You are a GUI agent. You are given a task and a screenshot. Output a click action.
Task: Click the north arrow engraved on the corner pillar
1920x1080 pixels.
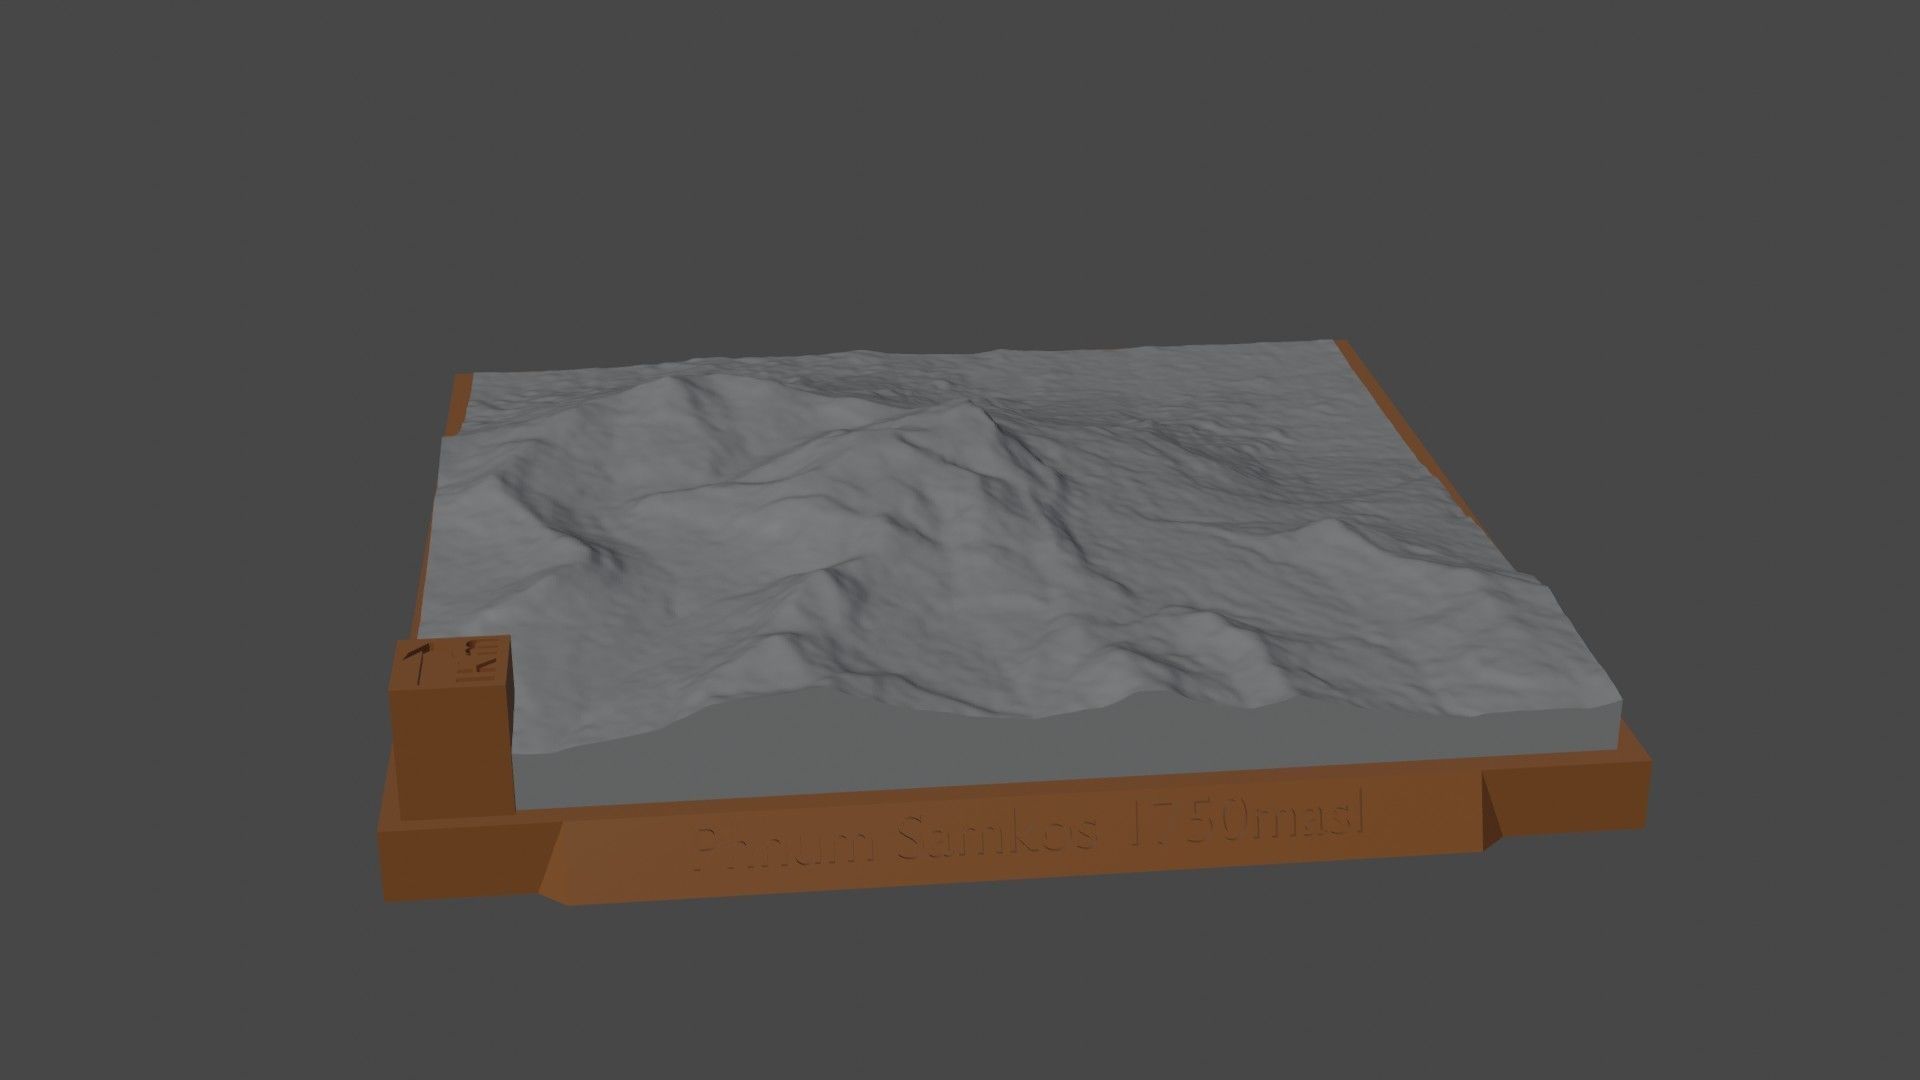[420, 663]
